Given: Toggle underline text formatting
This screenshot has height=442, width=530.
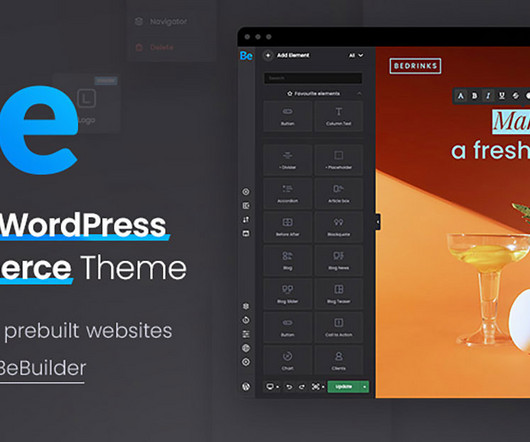Looking at the screenshot, I should 502,96.
